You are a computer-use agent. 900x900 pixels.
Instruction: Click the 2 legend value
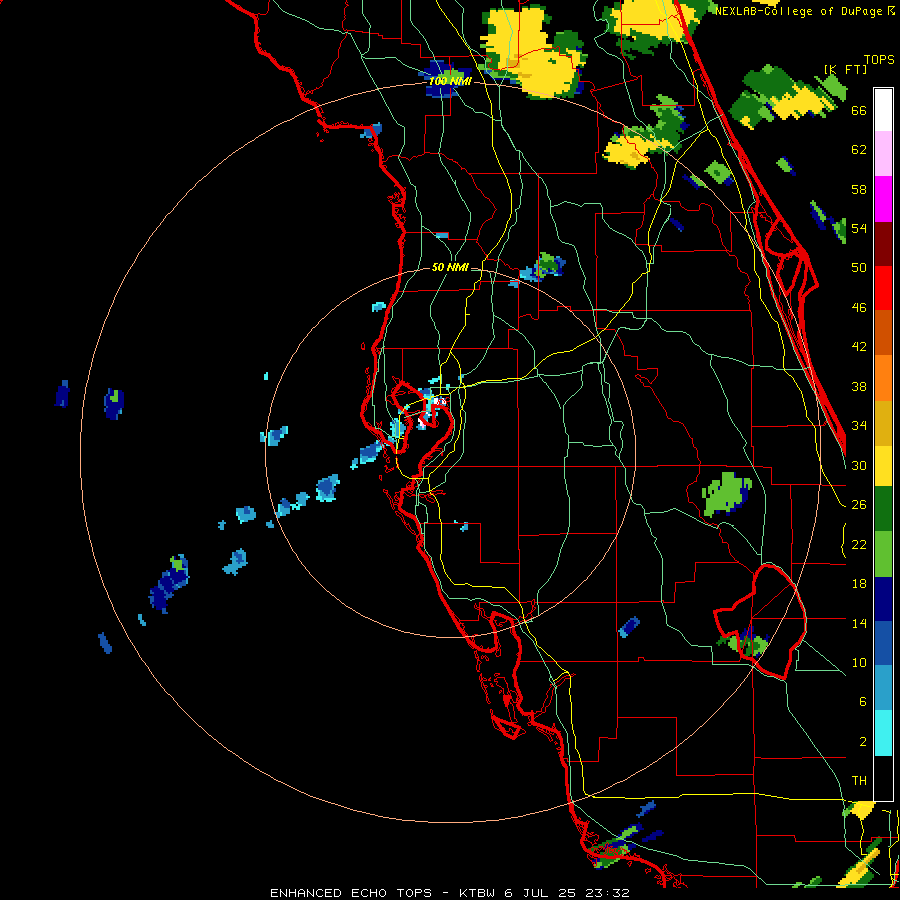[x=863, y=742]
